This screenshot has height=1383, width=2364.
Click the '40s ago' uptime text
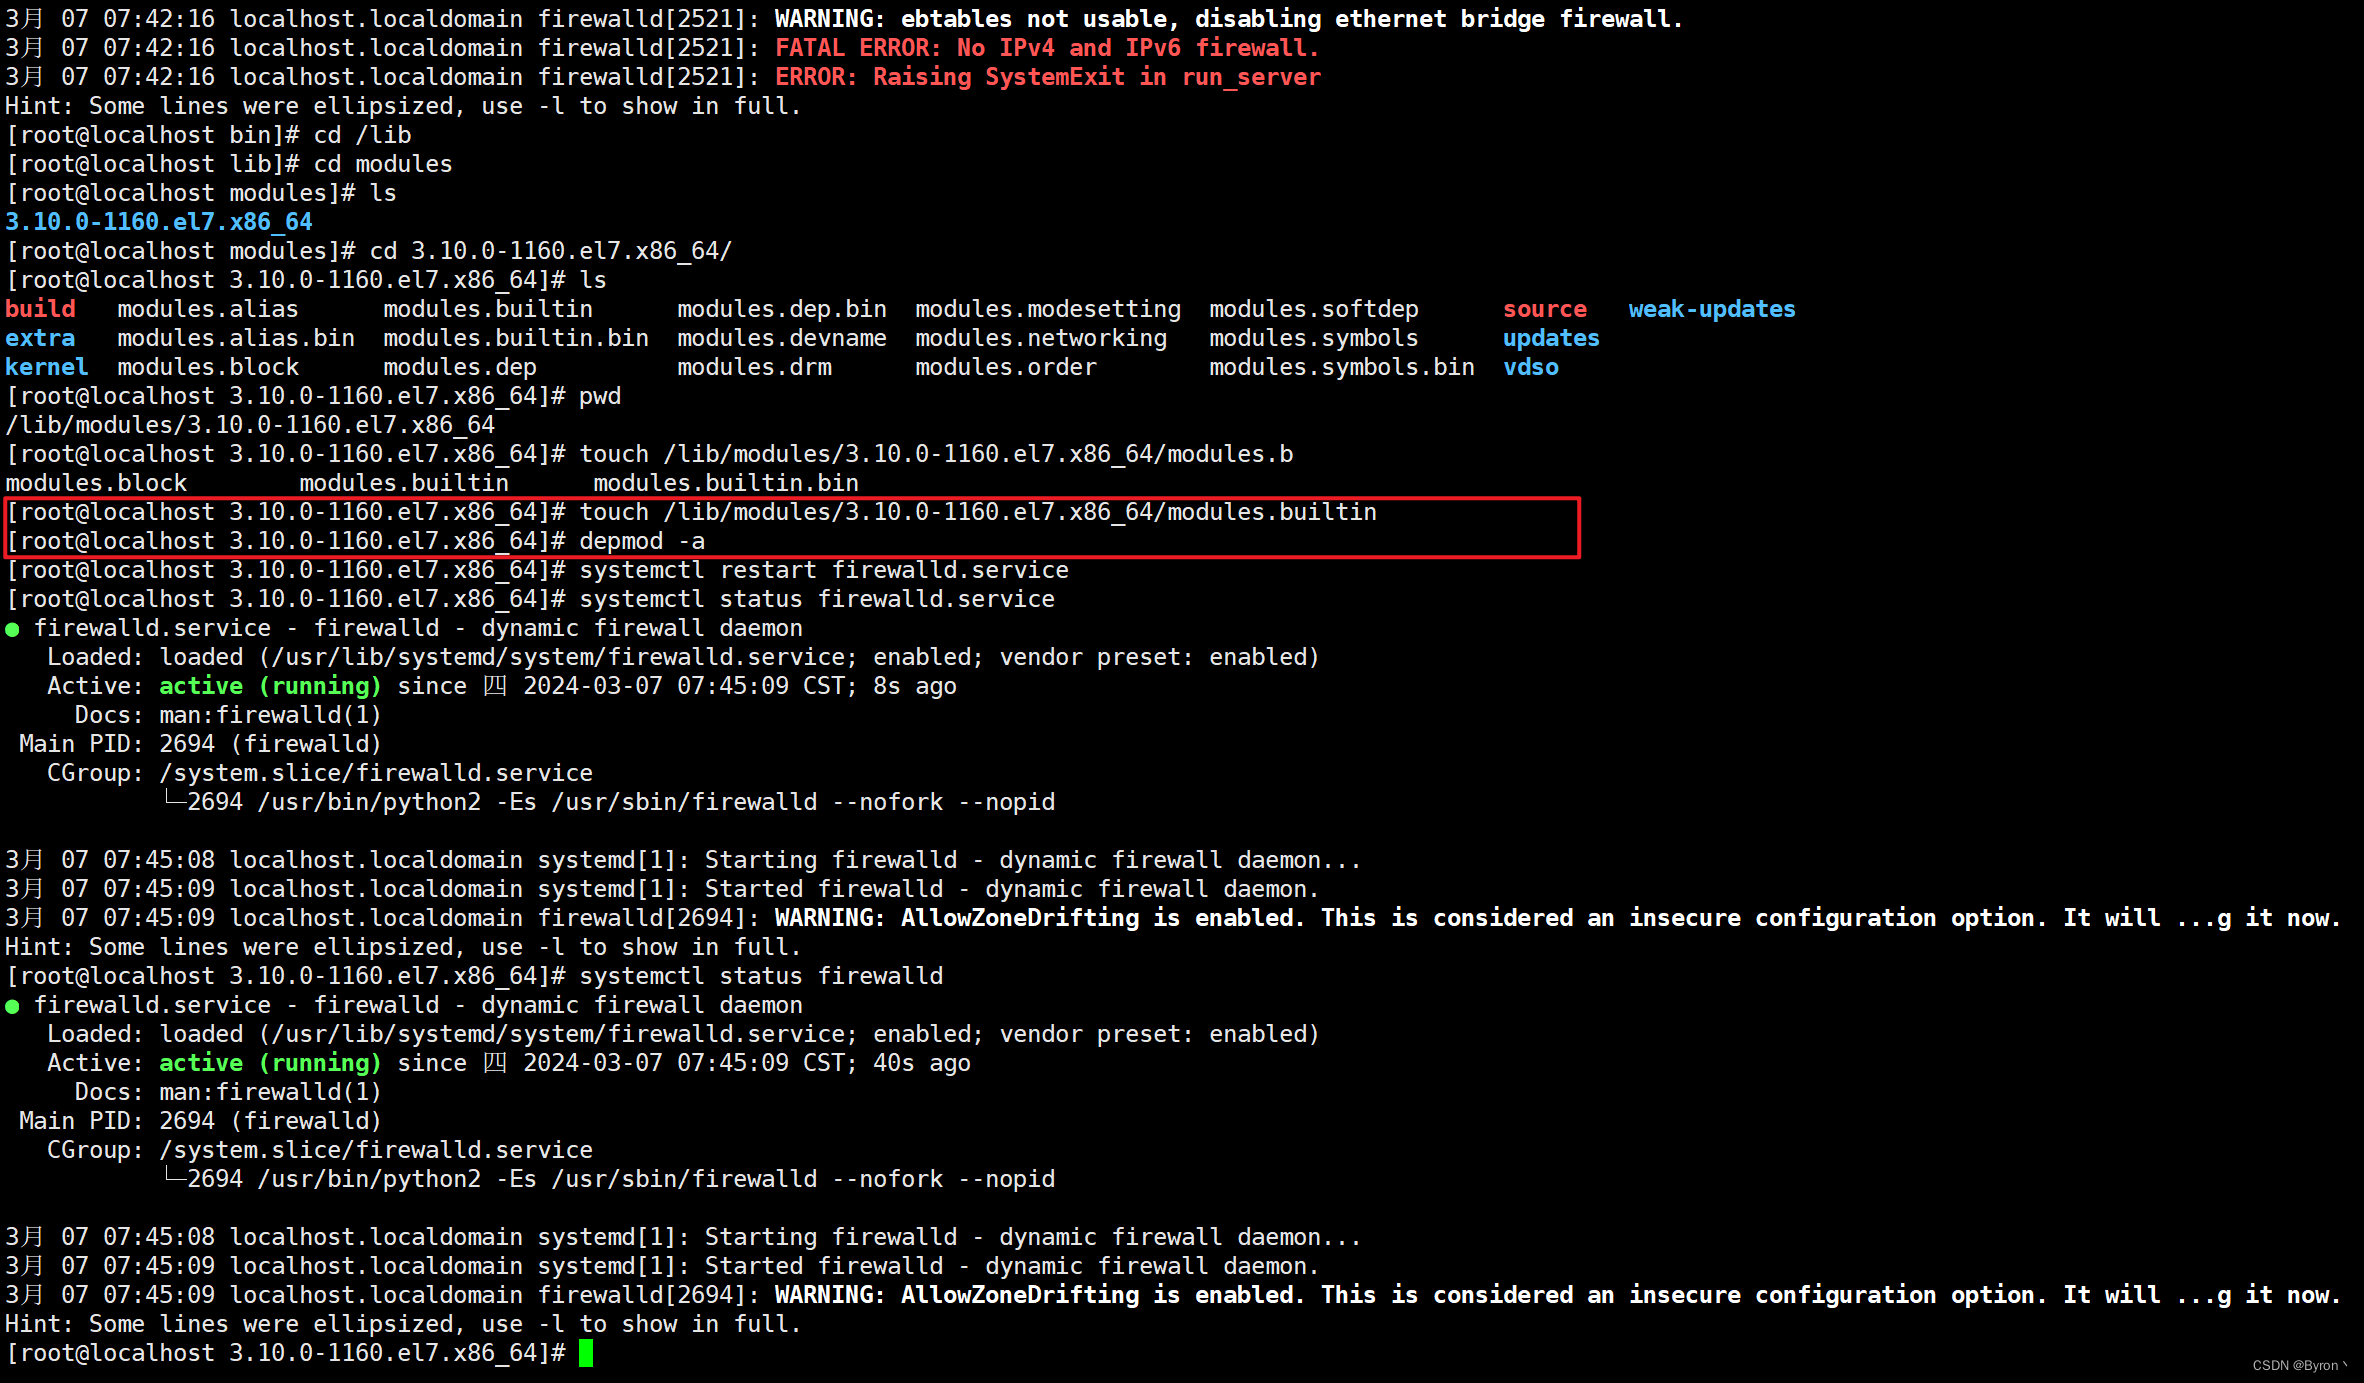[x=922, y=1063]
